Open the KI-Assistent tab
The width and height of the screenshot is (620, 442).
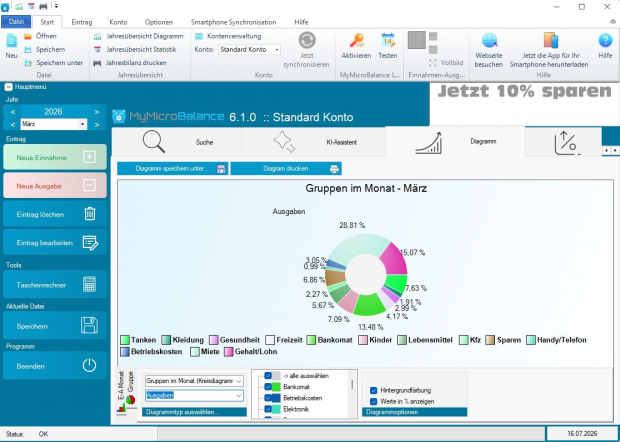pos(314,142)
